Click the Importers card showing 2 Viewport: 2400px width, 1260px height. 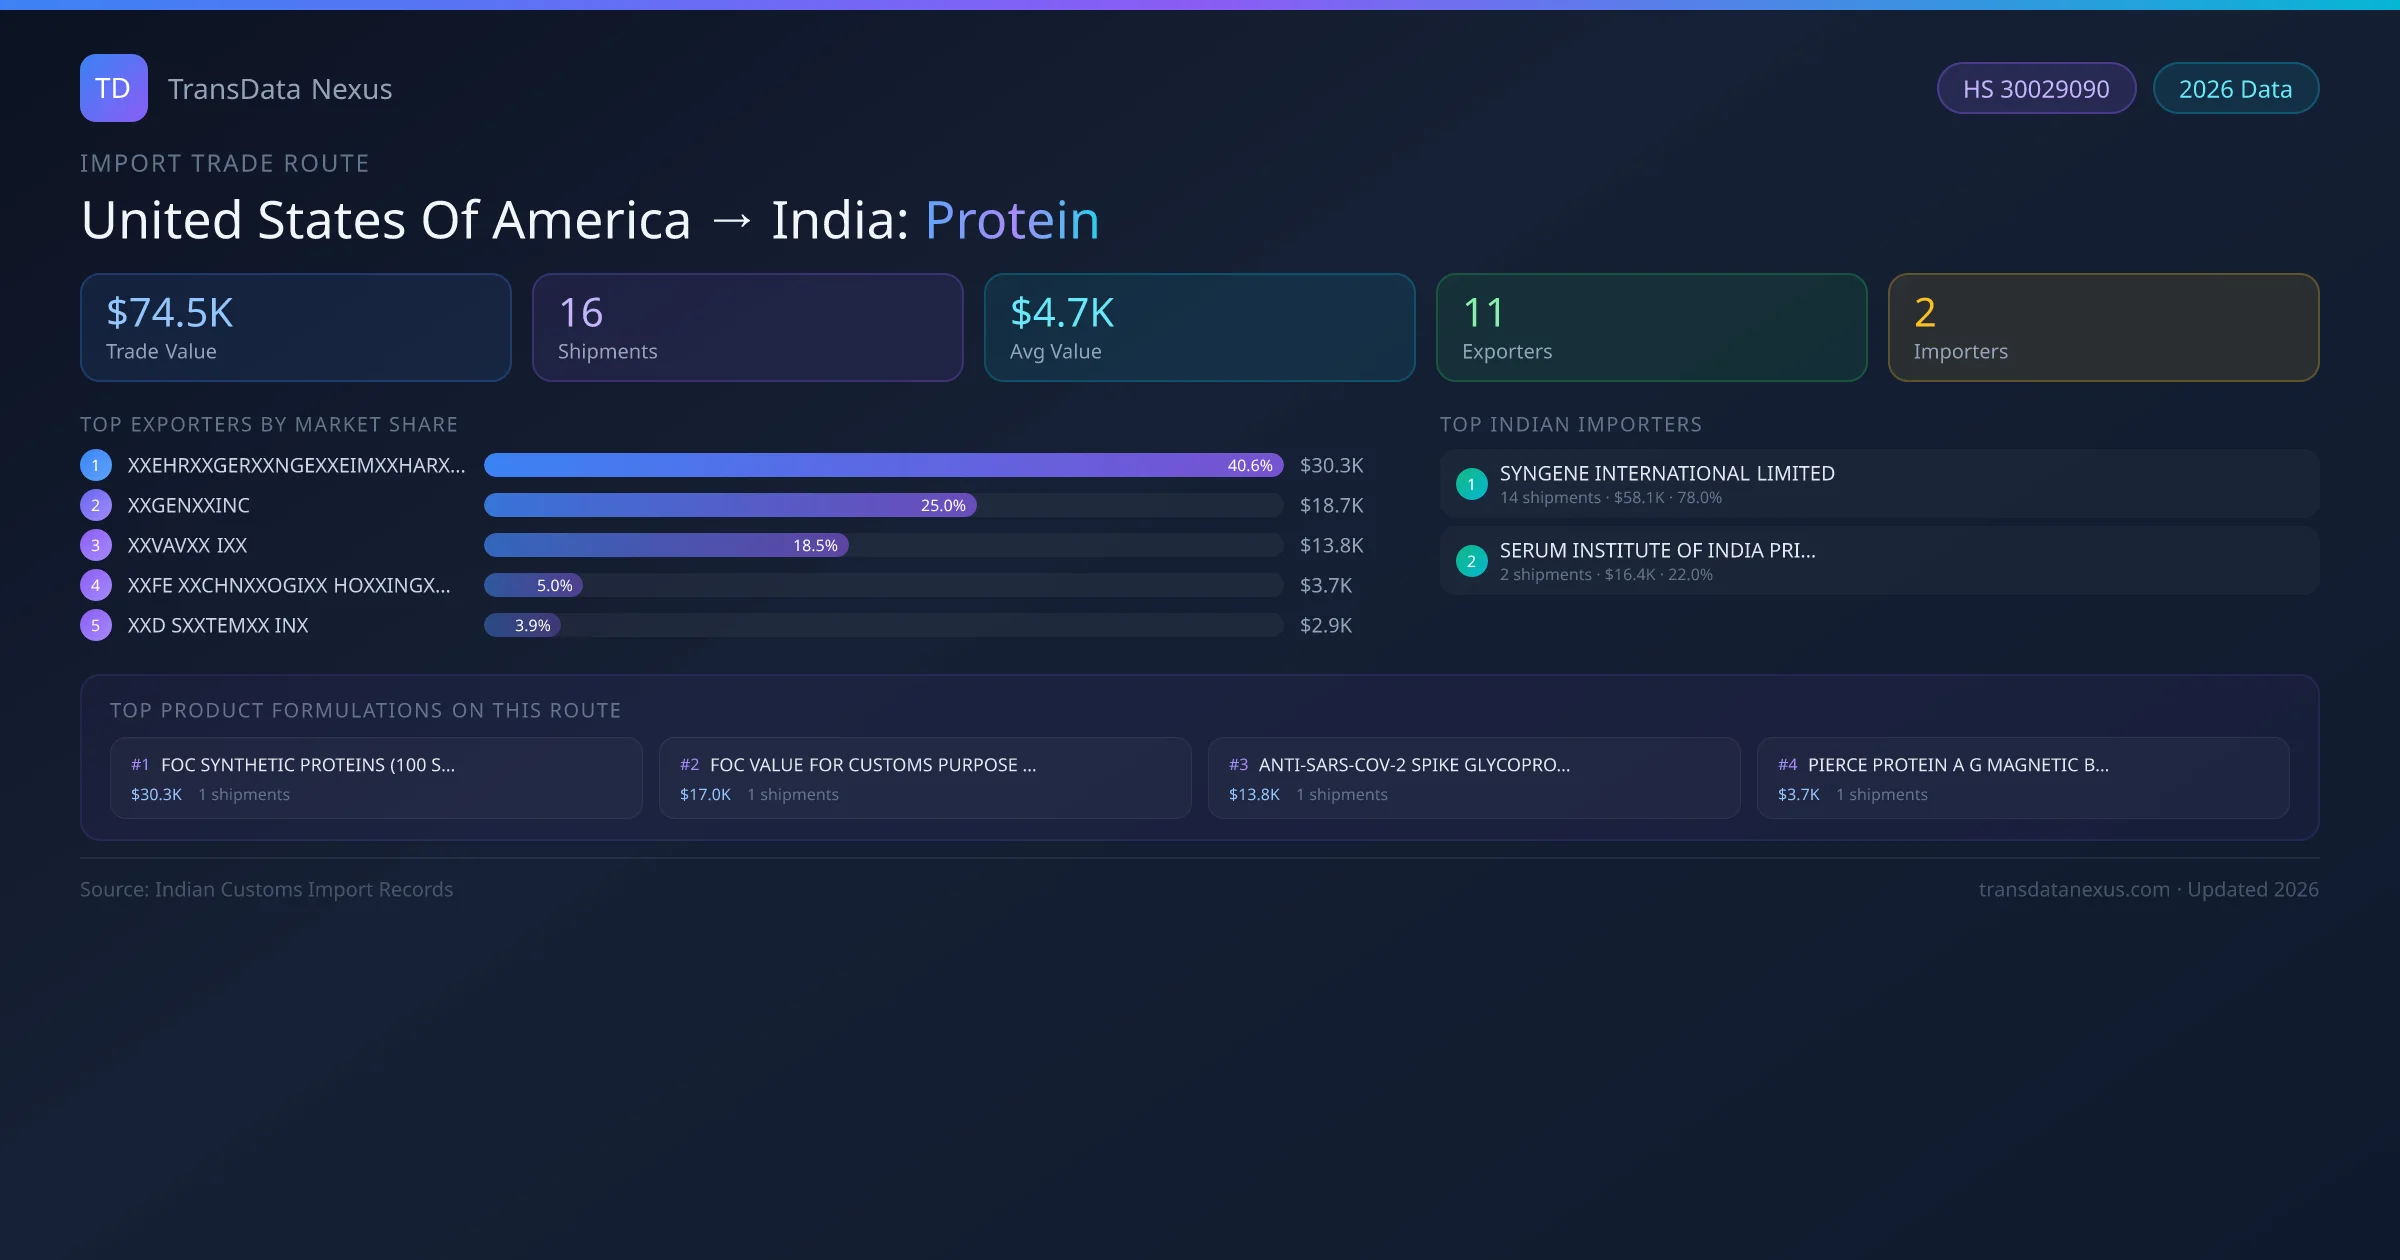click(2103, 327)
